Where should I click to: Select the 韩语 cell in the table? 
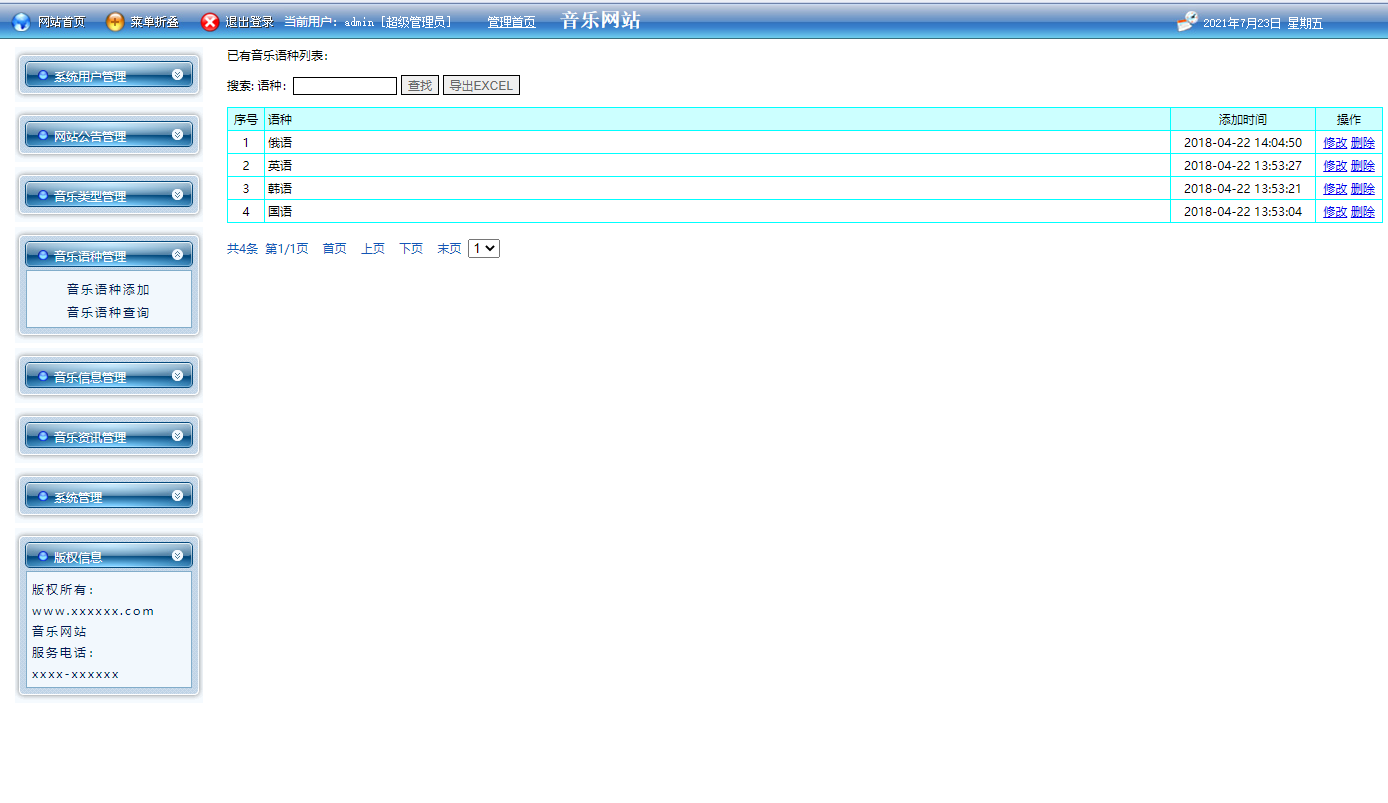tap(717, 188)
